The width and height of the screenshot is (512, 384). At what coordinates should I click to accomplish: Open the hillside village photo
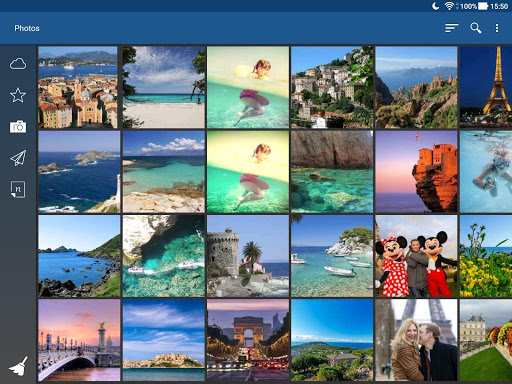click(x=332, y=87)
